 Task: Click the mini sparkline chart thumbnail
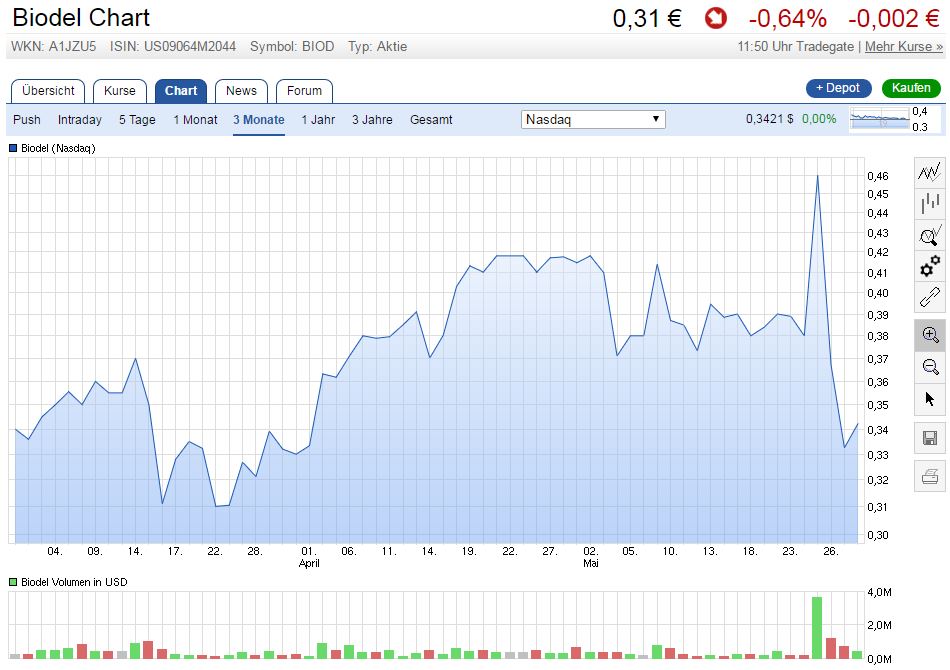(x=880, y=119)
